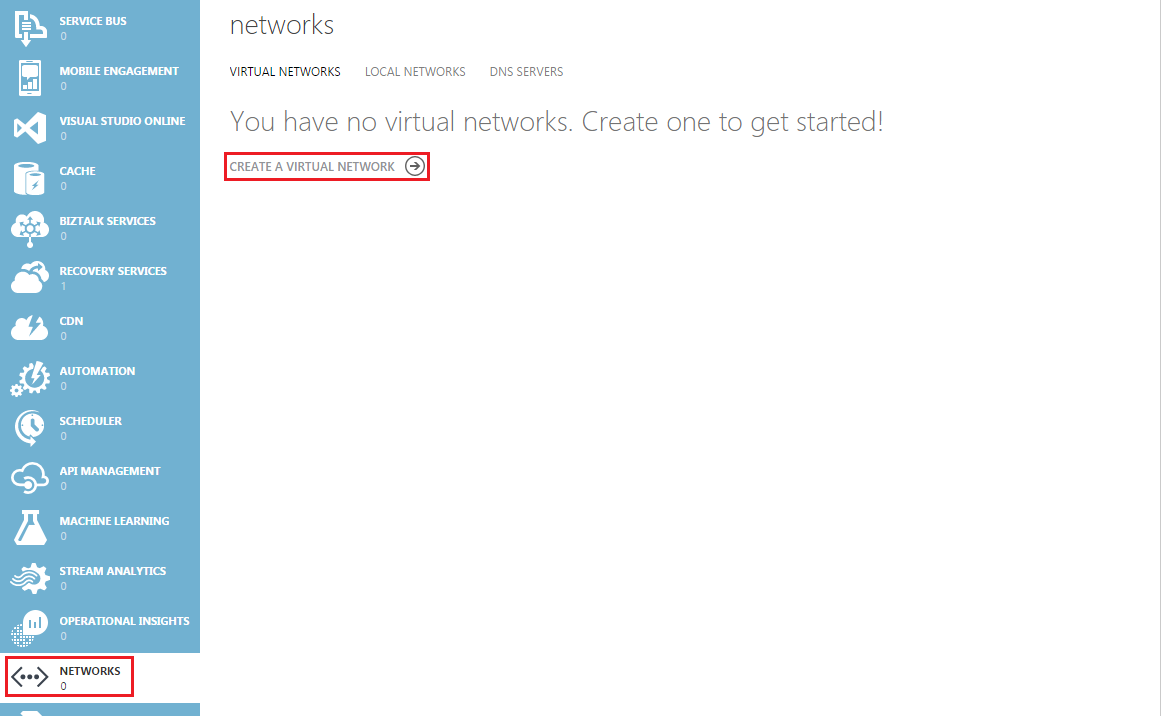The height and width of the screenshot is (716, 1161).
Task: Open the Operational Insights chart icon
Action: pyautogui.click(x=30, y=628)
